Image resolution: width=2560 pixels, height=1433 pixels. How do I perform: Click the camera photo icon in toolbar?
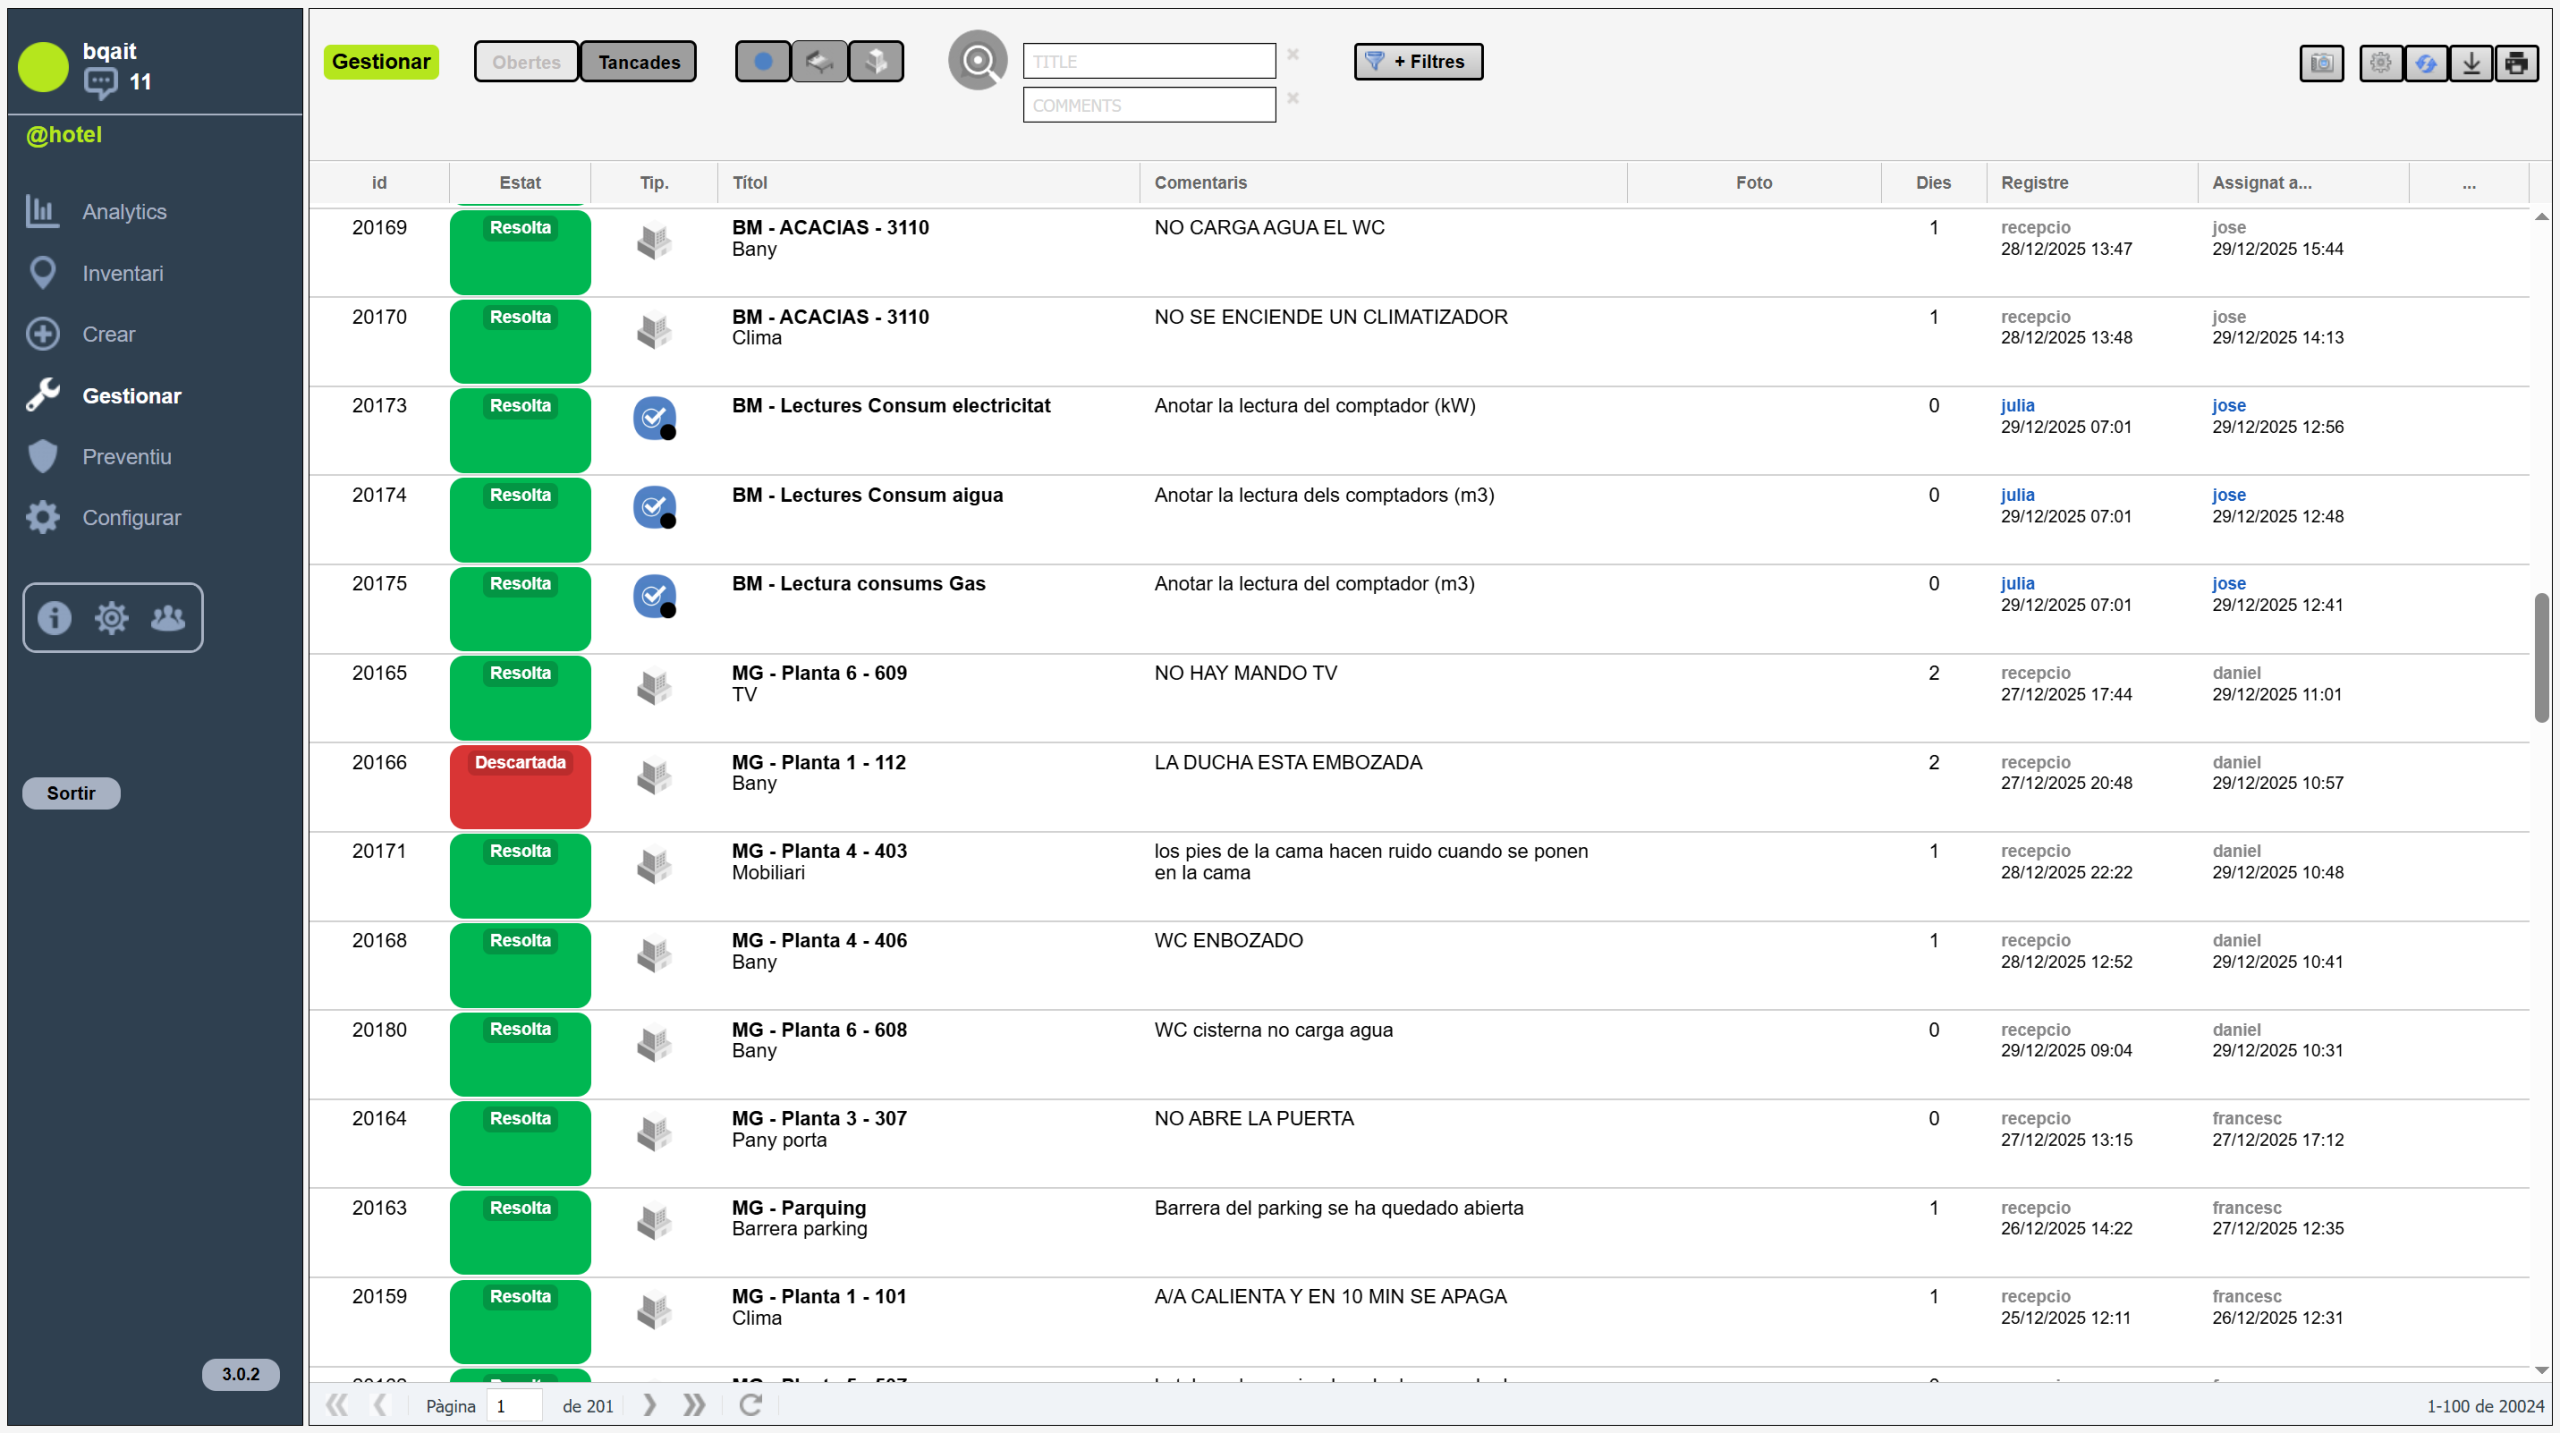[x=2320, y=63]
